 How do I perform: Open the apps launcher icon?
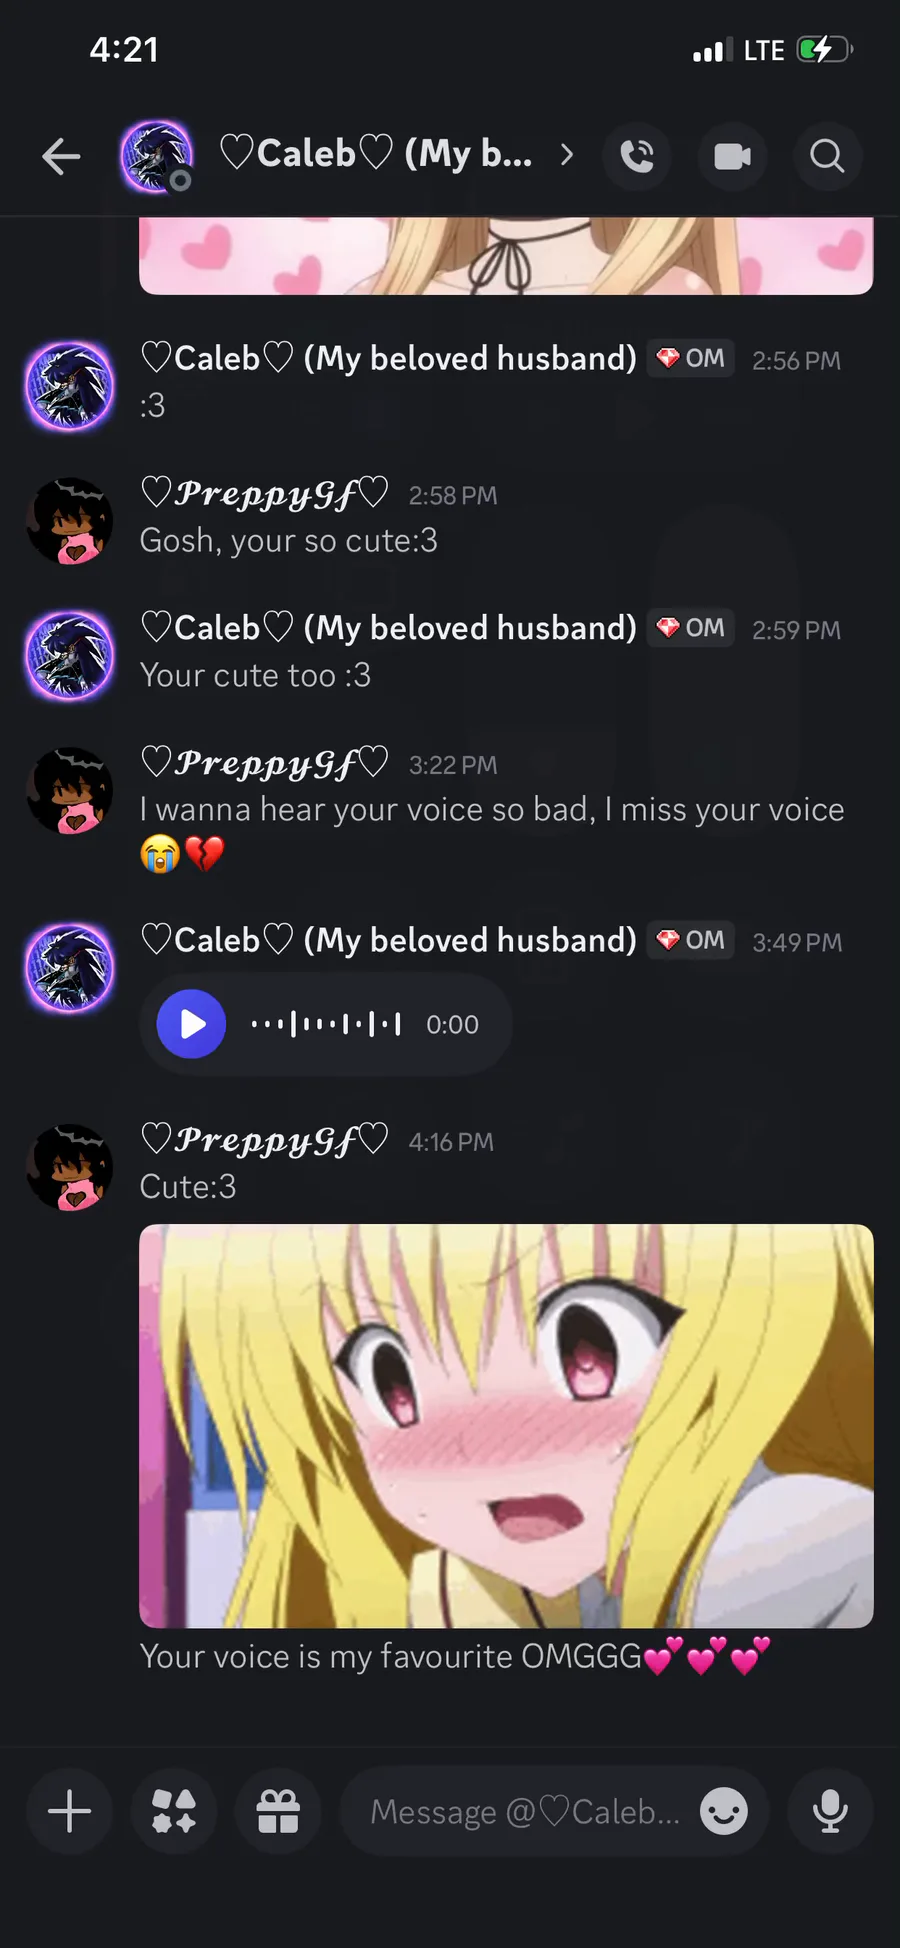174,1811
